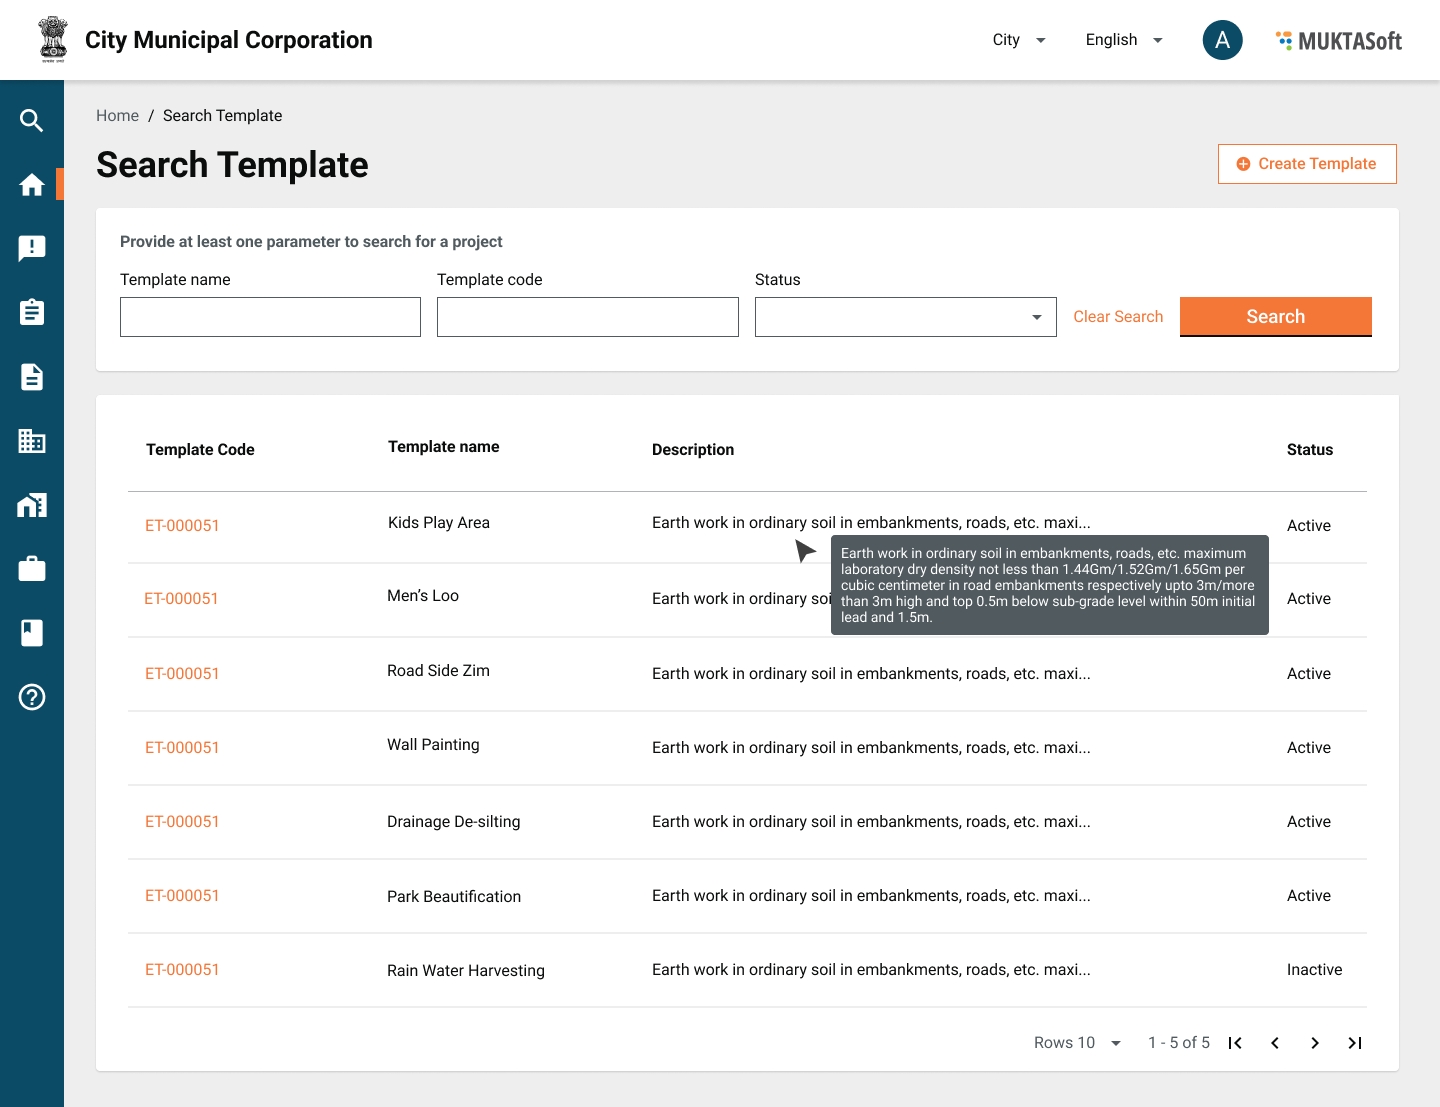Click the complaints chat-alert sidebar icon
The height and width of the screenshot is (1107, 1440).
pyautogui.click(x=32, y=249)
